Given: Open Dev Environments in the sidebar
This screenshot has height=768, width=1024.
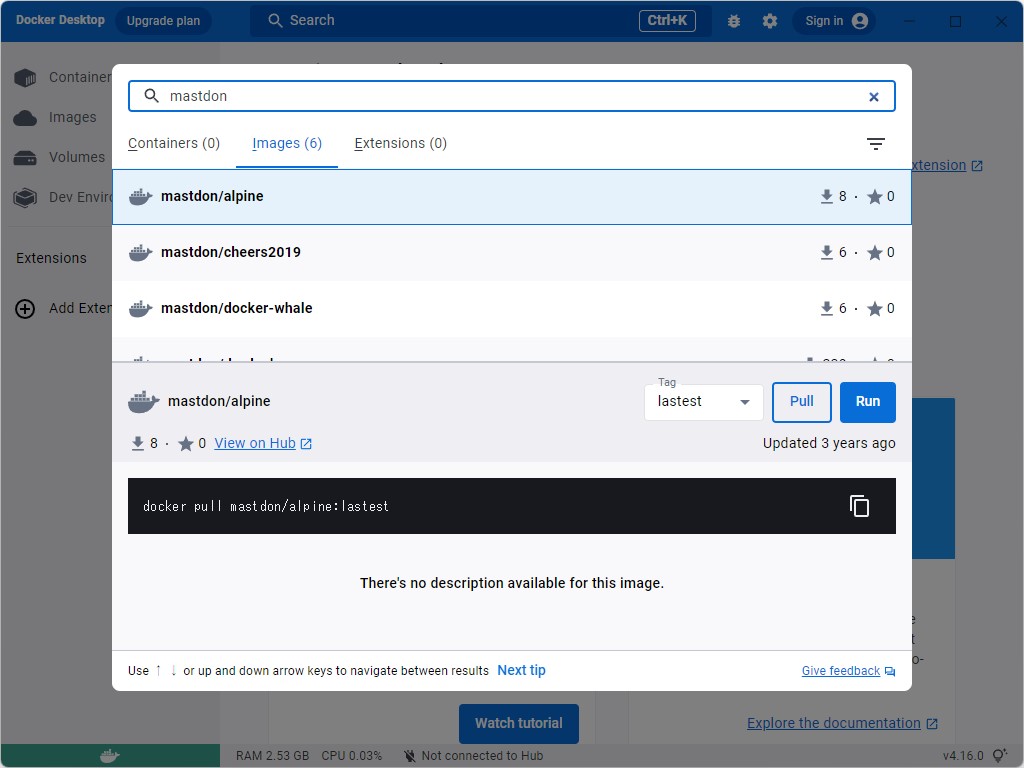Looking at the screenshot, I should (64, 197).
